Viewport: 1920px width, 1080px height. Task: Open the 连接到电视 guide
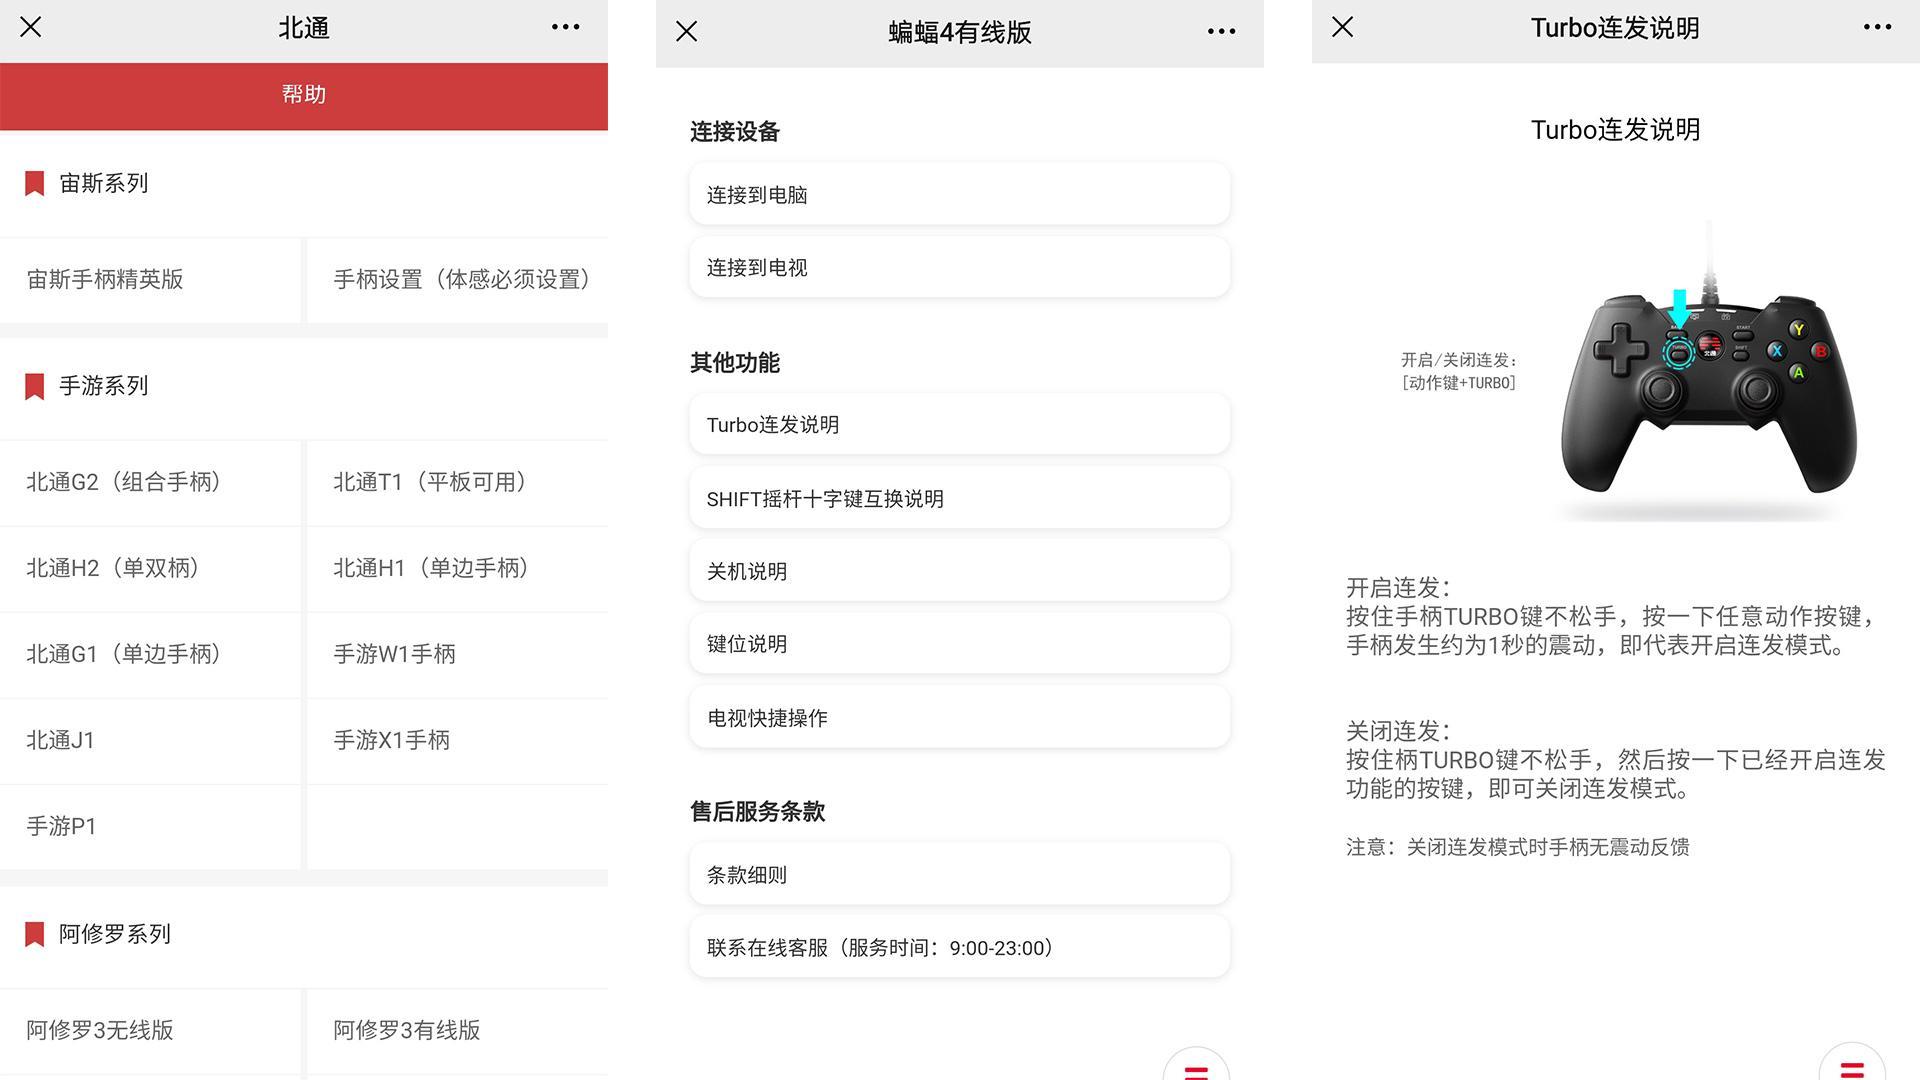coord(958,267)
